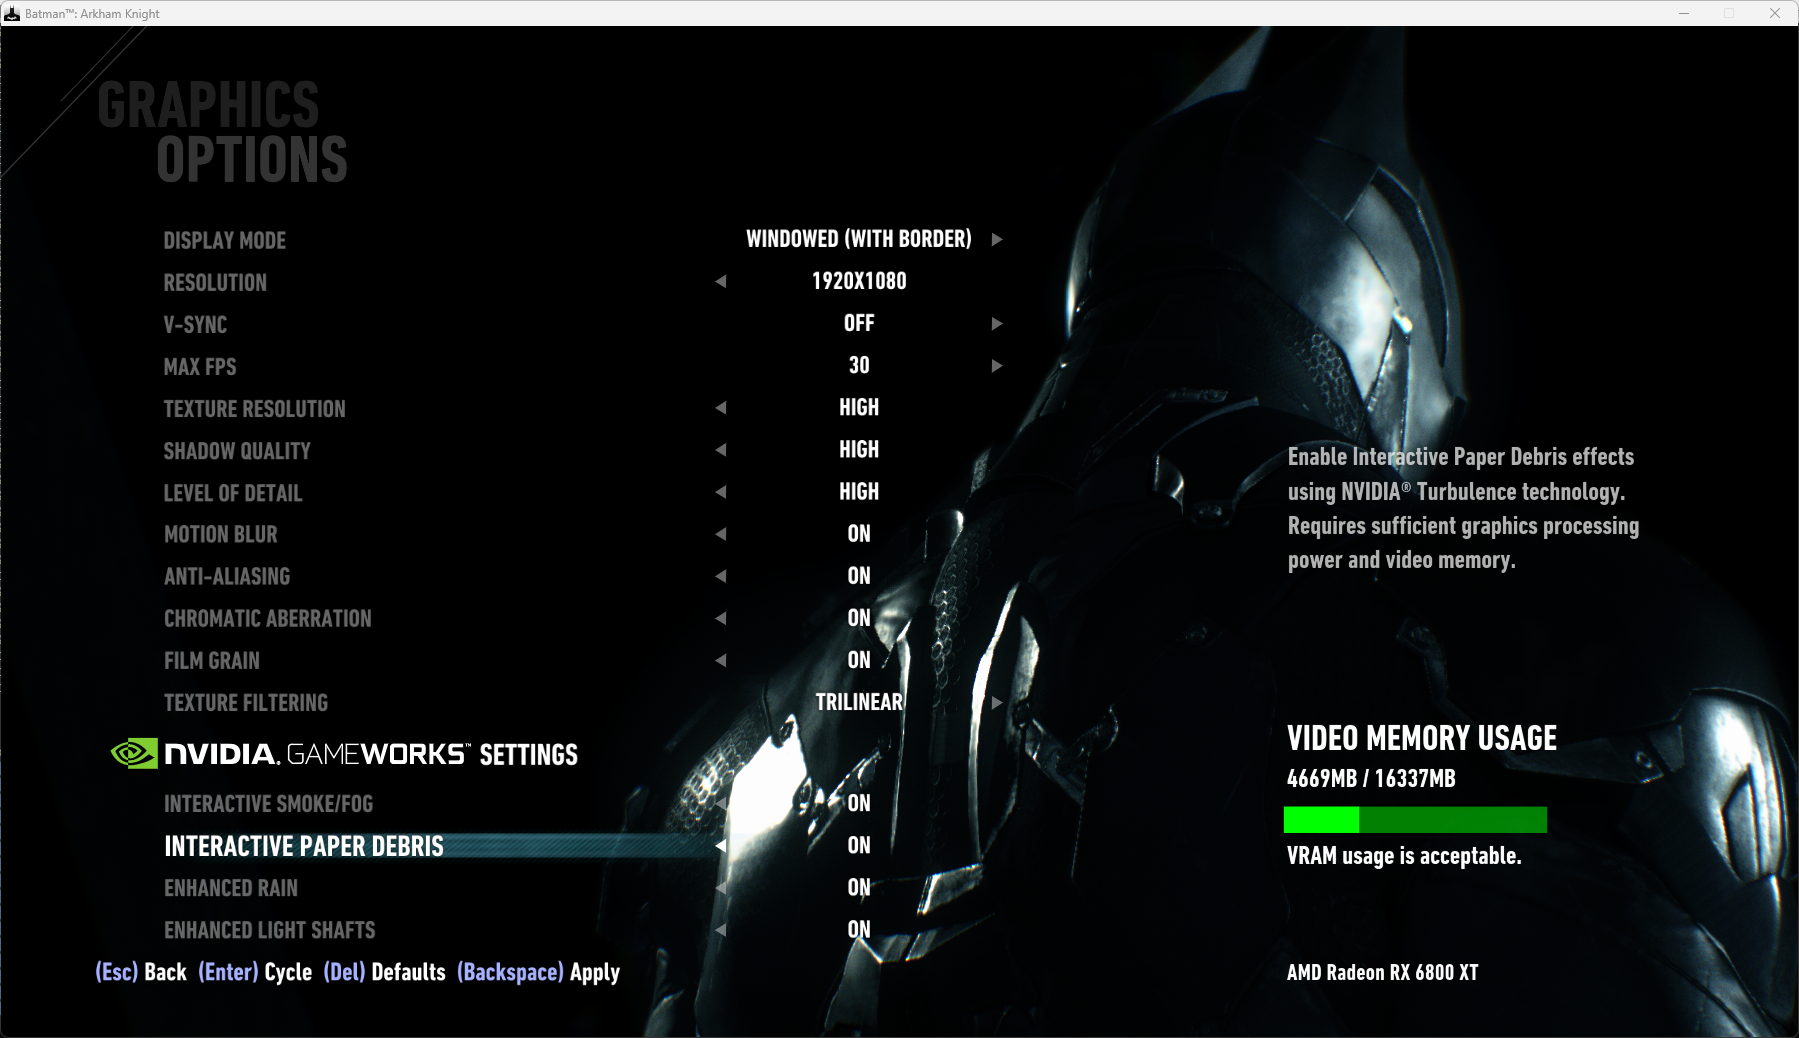This screenshot has width=1799, height=1038.
Task: Click the right arrow next to Windowed (With Border)
Action: click(x=997, y=239)
